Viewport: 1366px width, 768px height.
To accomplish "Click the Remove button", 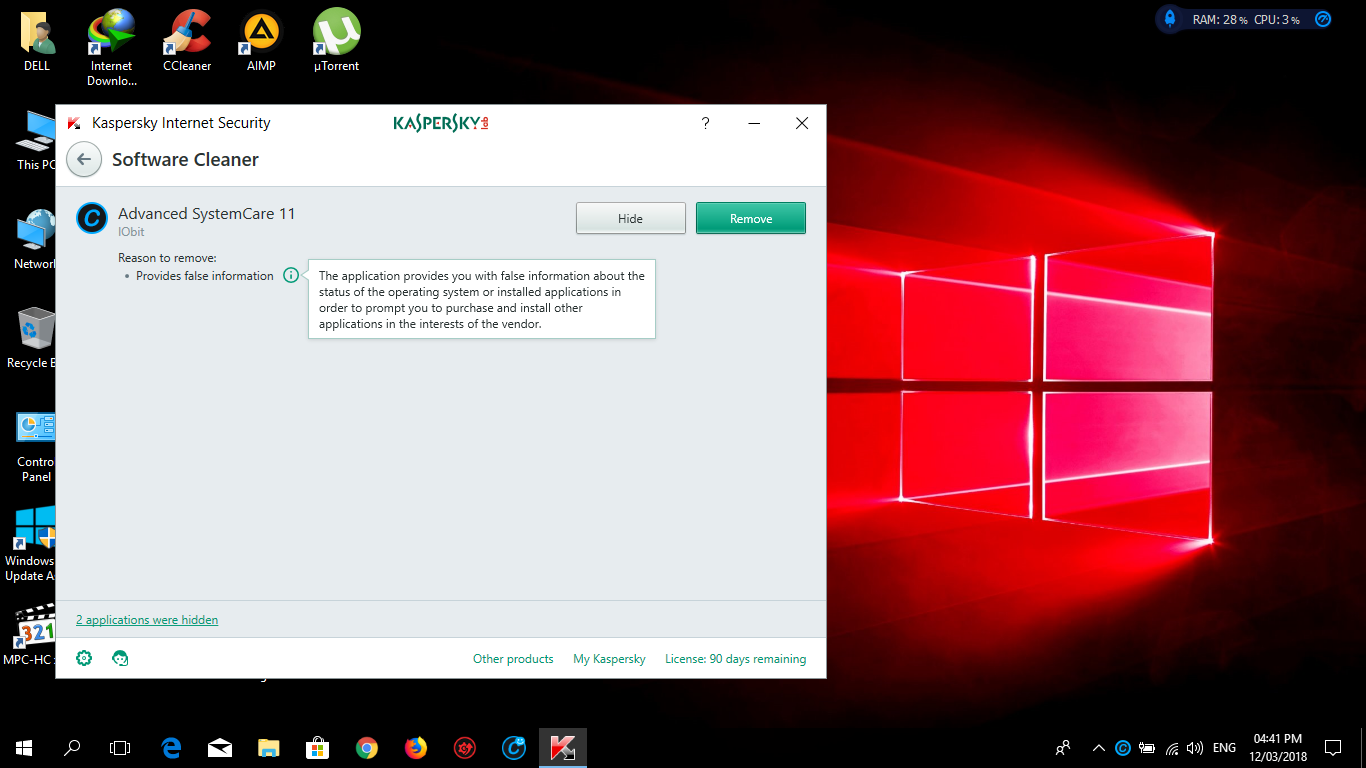I will click(x=750, y=219).
